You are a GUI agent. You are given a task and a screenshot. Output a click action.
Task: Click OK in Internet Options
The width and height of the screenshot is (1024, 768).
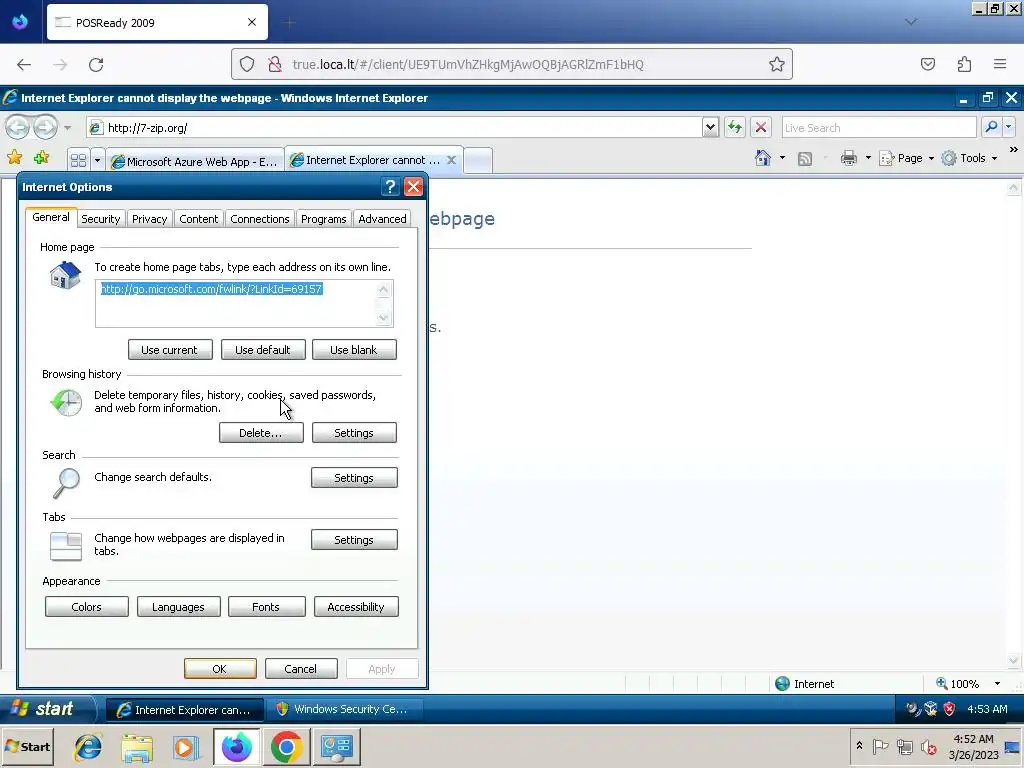point(220,669)
